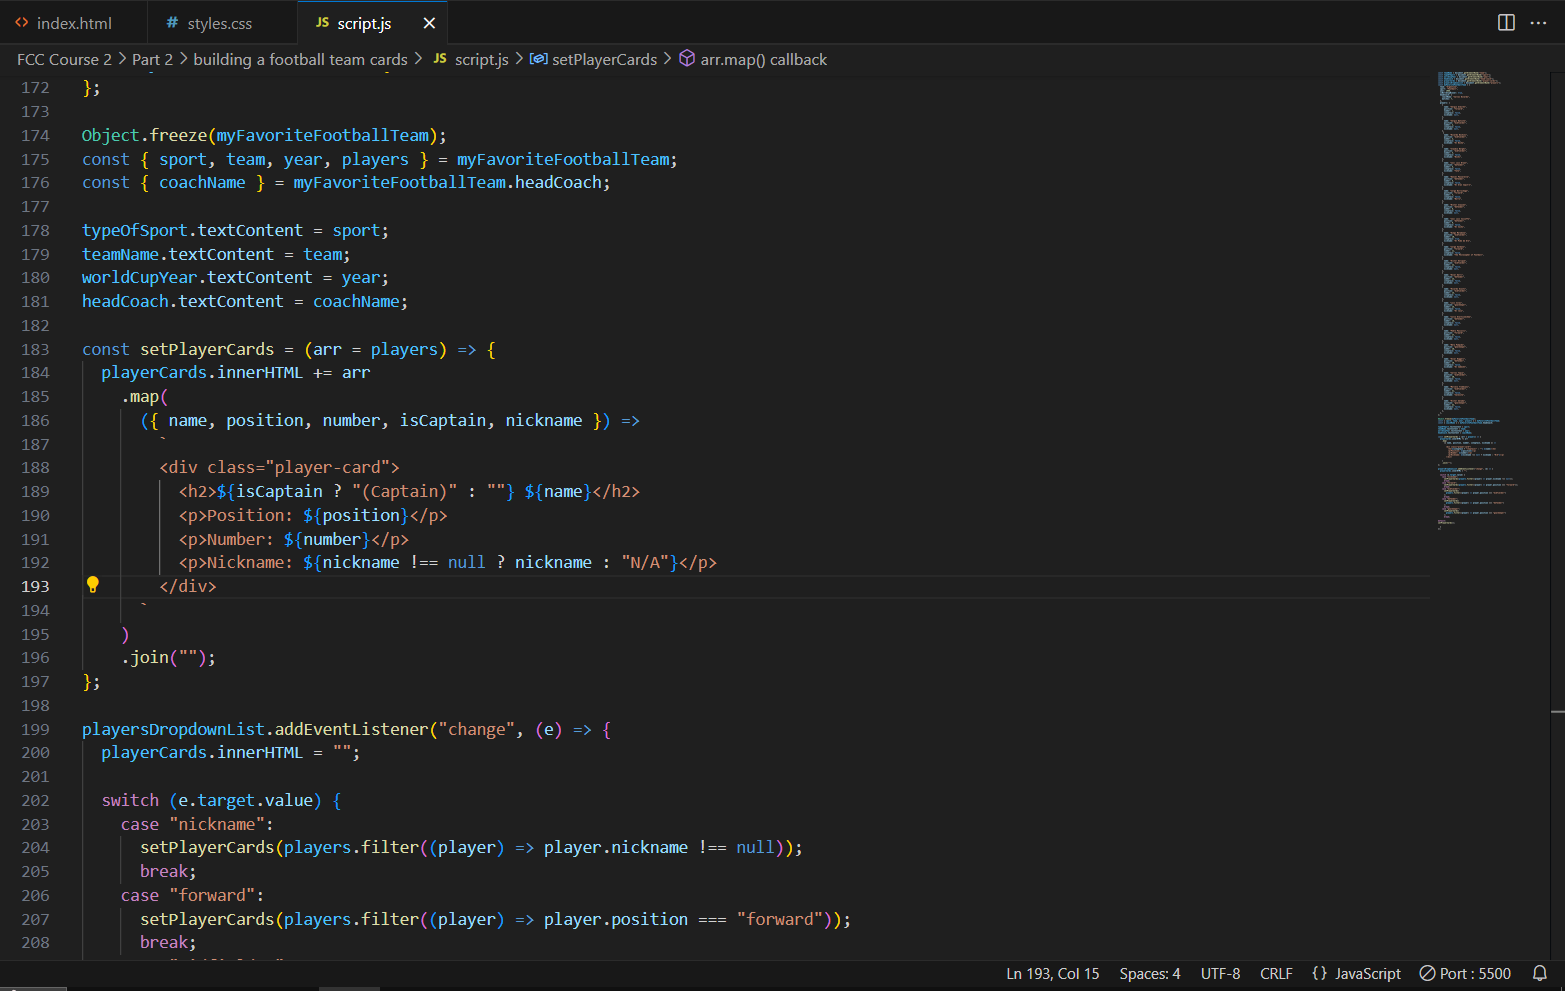Click line number 199 in the gutter
The image size is (1565, 991).
[35, 729]
